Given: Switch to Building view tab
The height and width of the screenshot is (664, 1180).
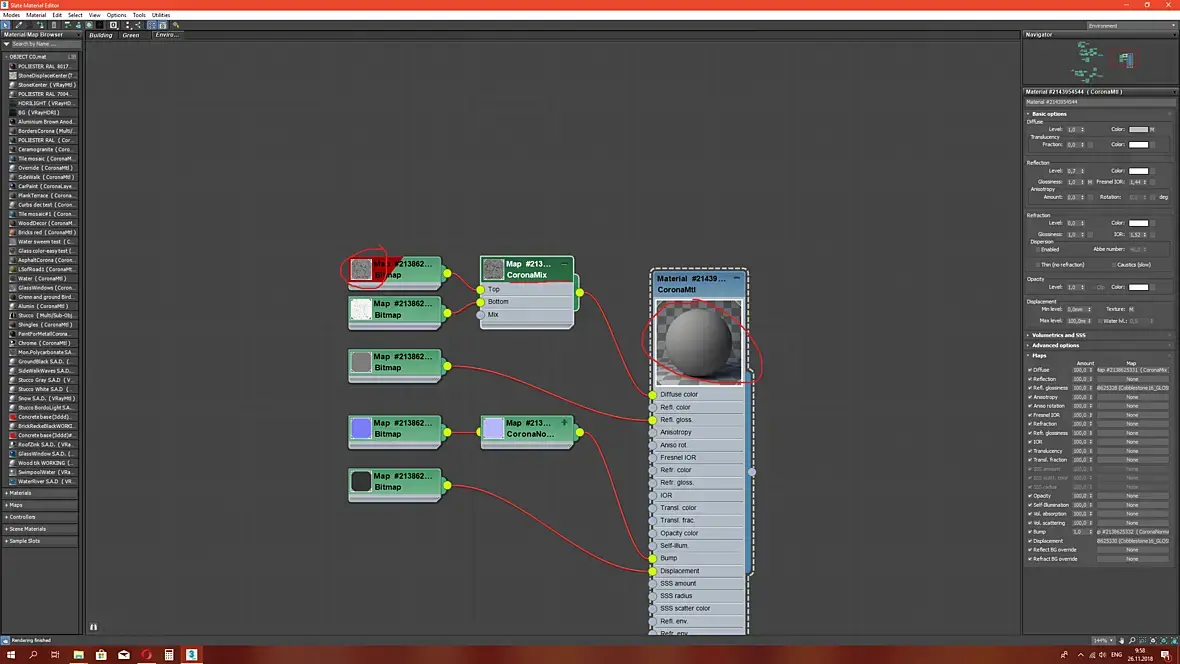Looking at the screenshot, I should (x=100, y=35).
